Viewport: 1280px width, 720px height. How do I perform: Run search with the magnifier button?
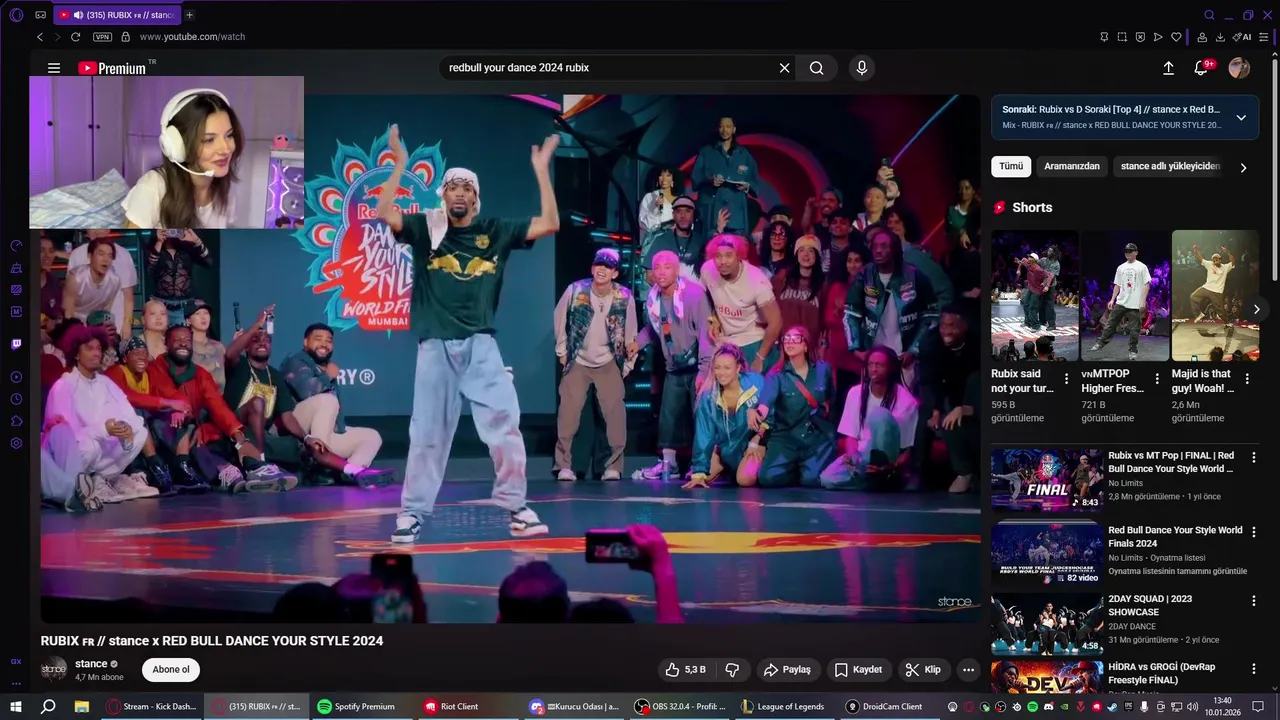click(817, 68)
